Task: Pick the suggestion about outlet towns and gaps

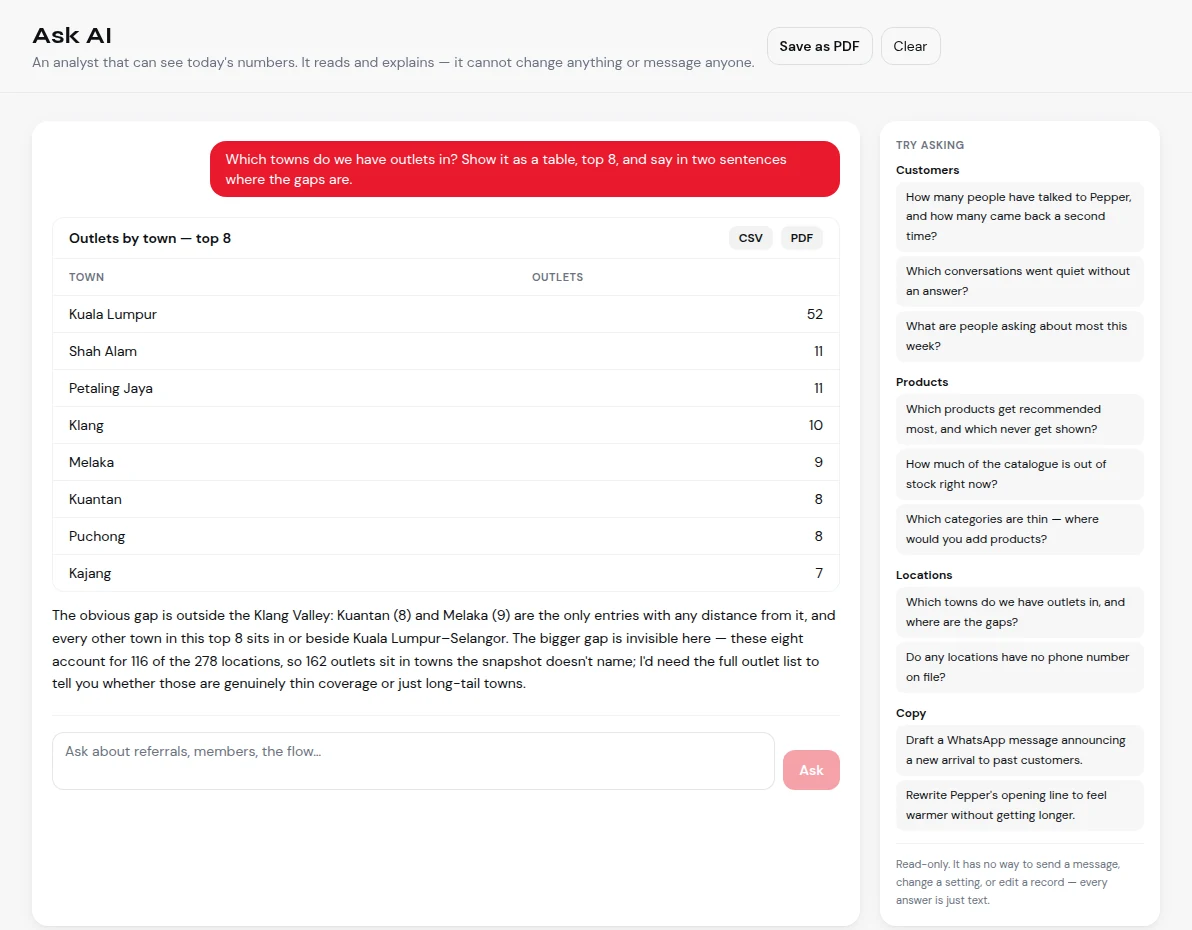Action: tap(1019, 612)
